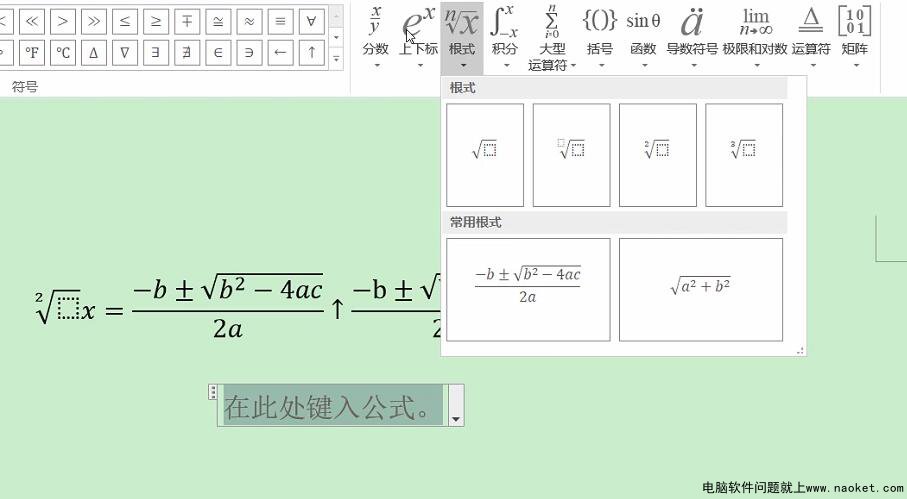Insert the common quadratic formula radical

click(528, 289)
